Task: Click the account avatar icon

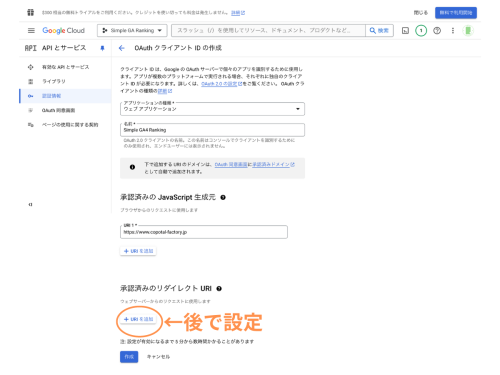Action: (x=468, y=31)
